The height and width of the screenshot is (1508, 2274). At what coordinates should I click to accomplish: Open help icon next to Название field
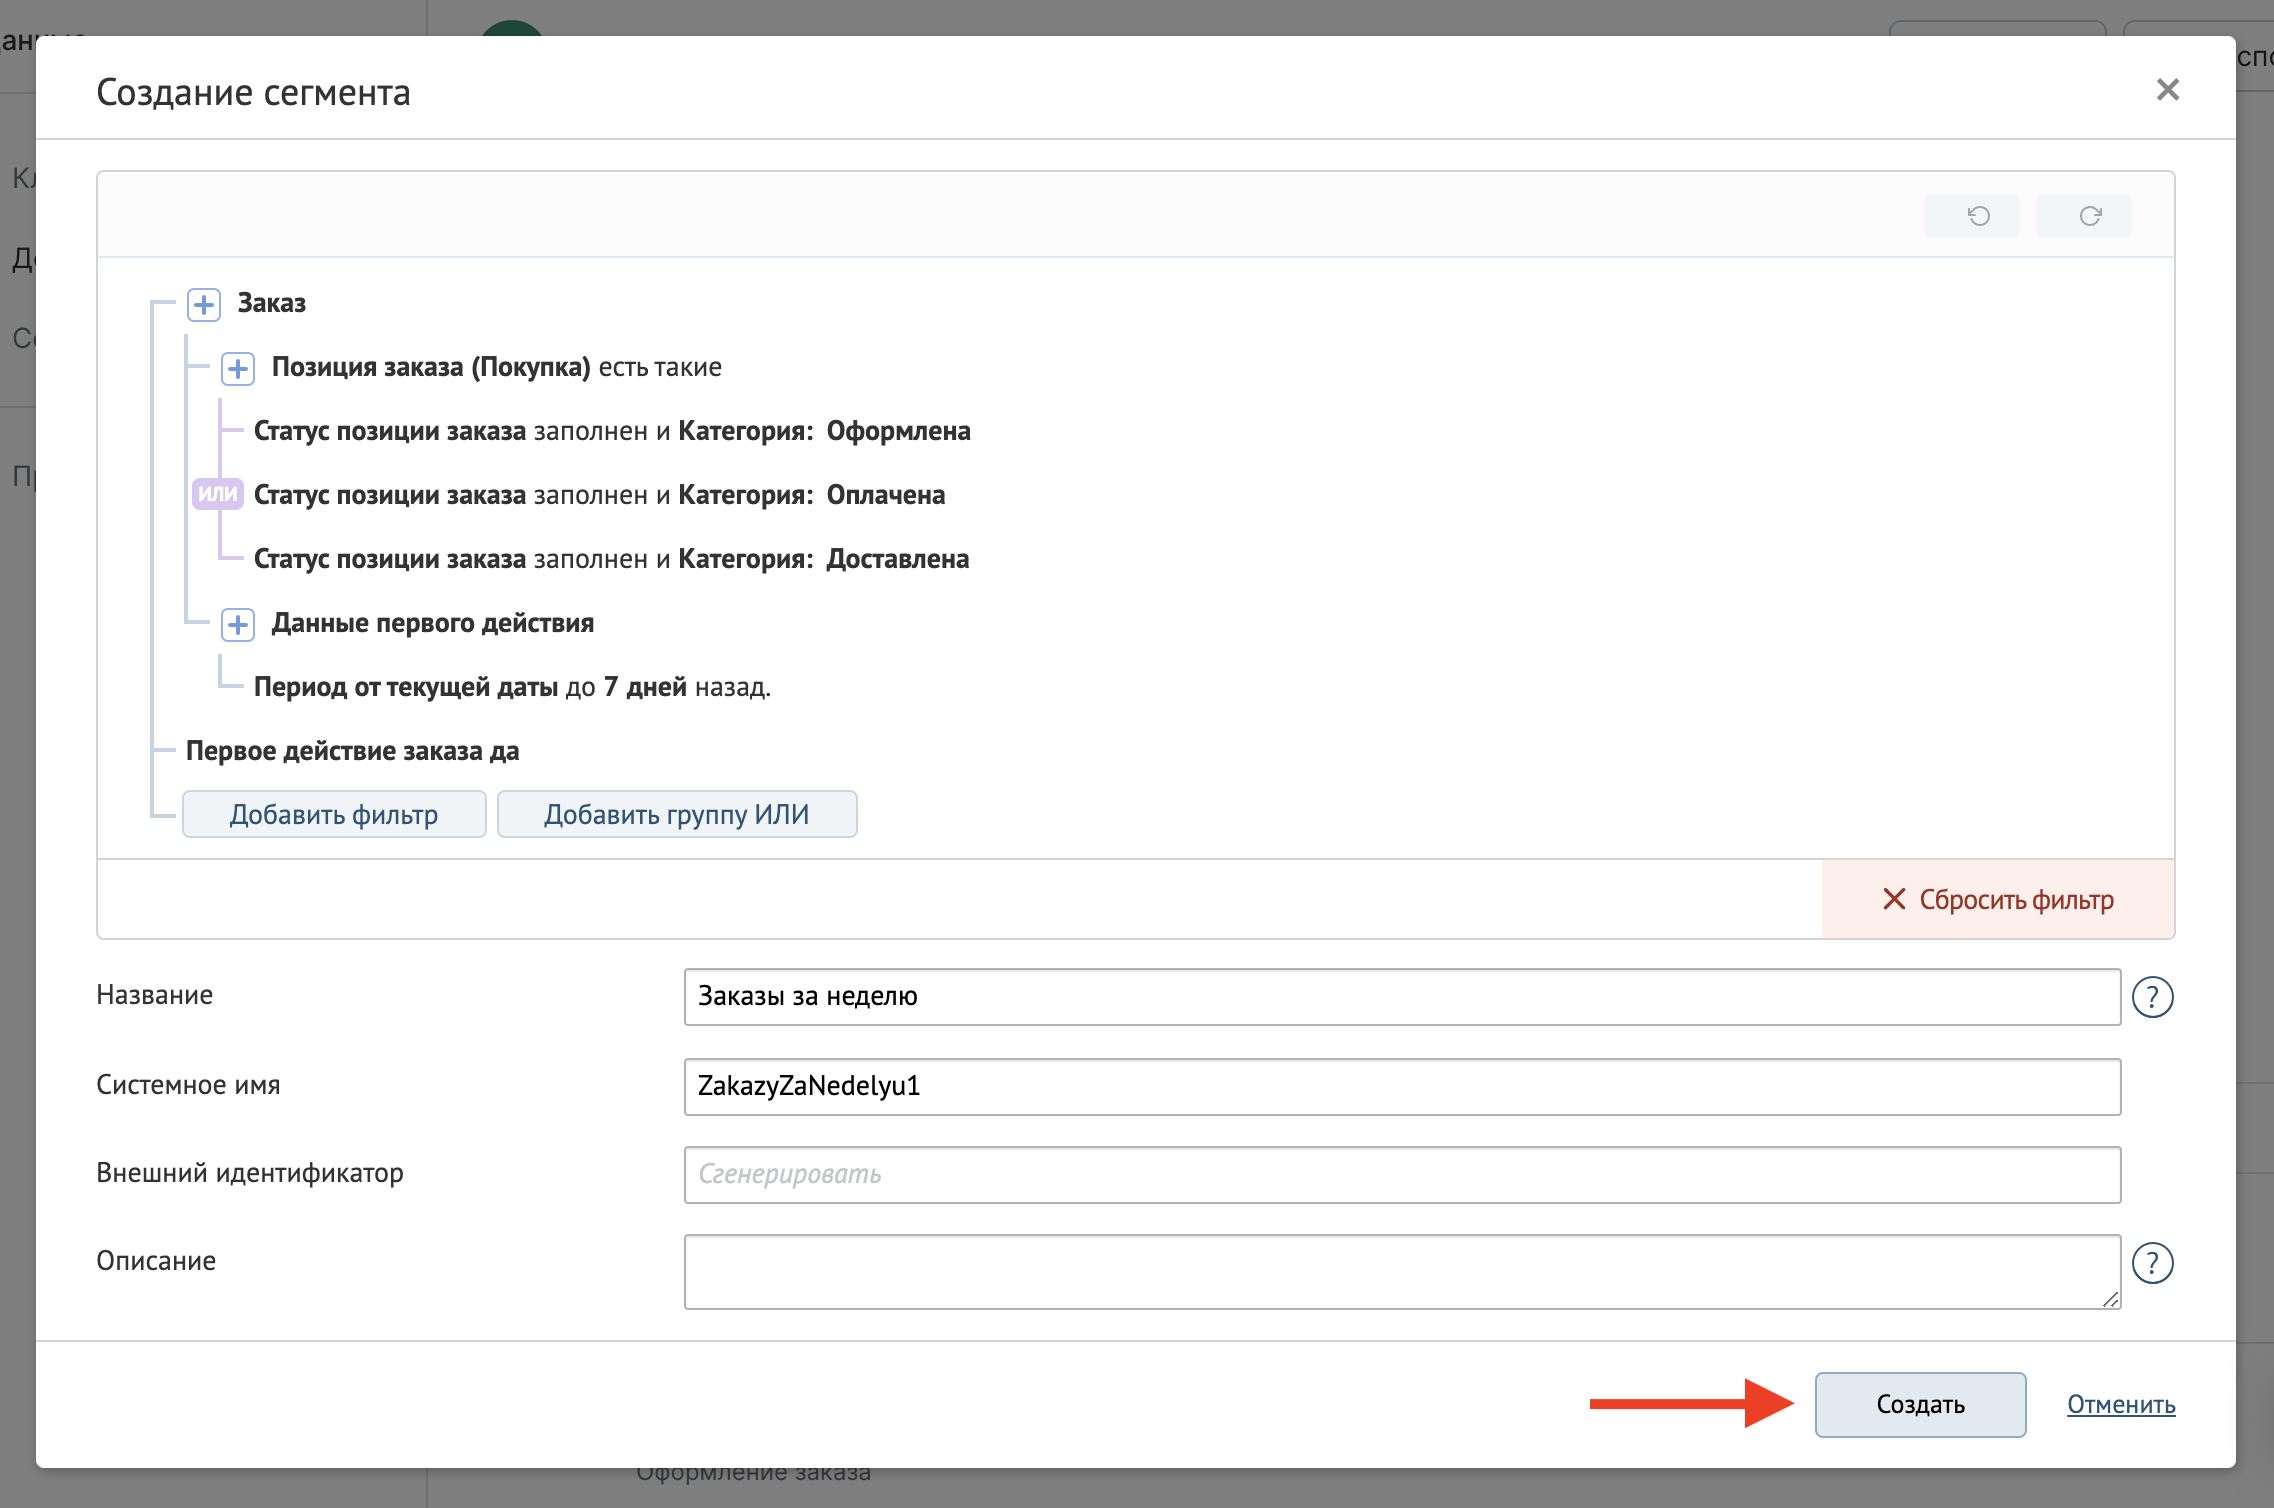tap(2152, 997)
